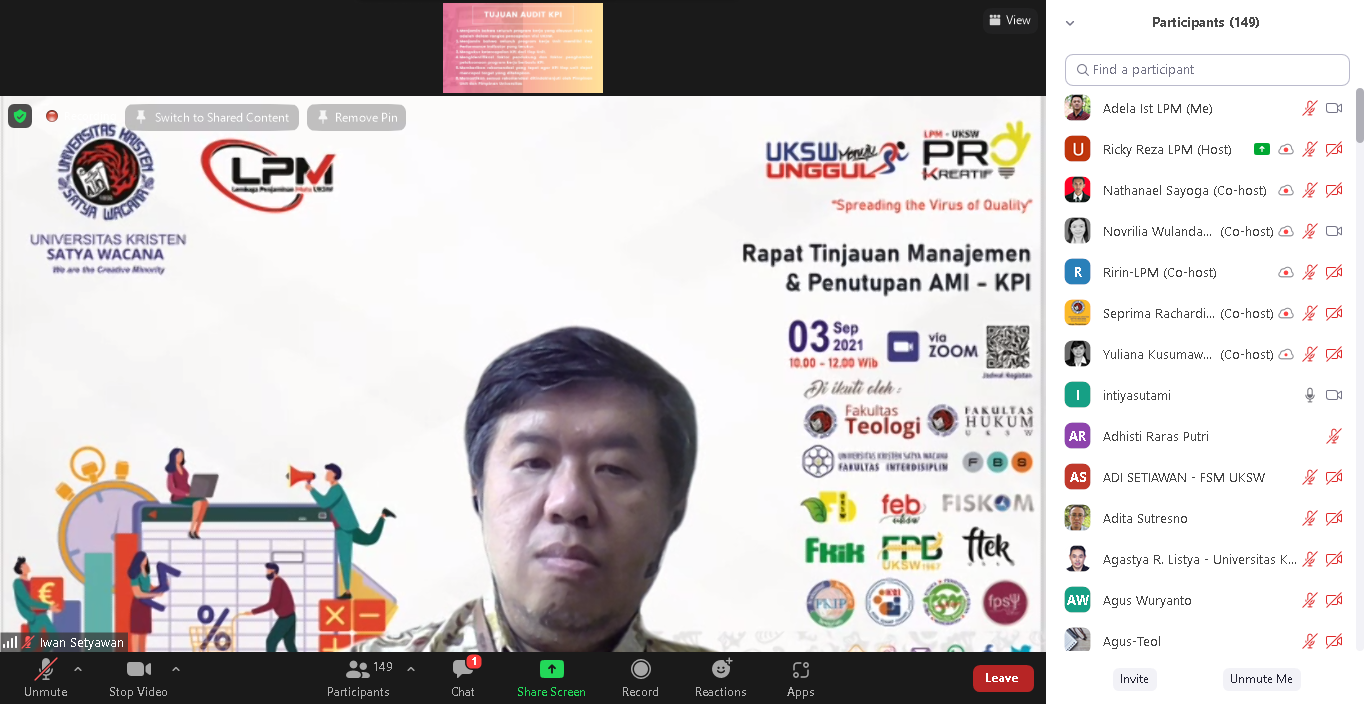This screenshot has height=704, width=1365.
Task: Expand audio options arrow beside Unmute
Action: pyautogui.click(x=78, y=669)
